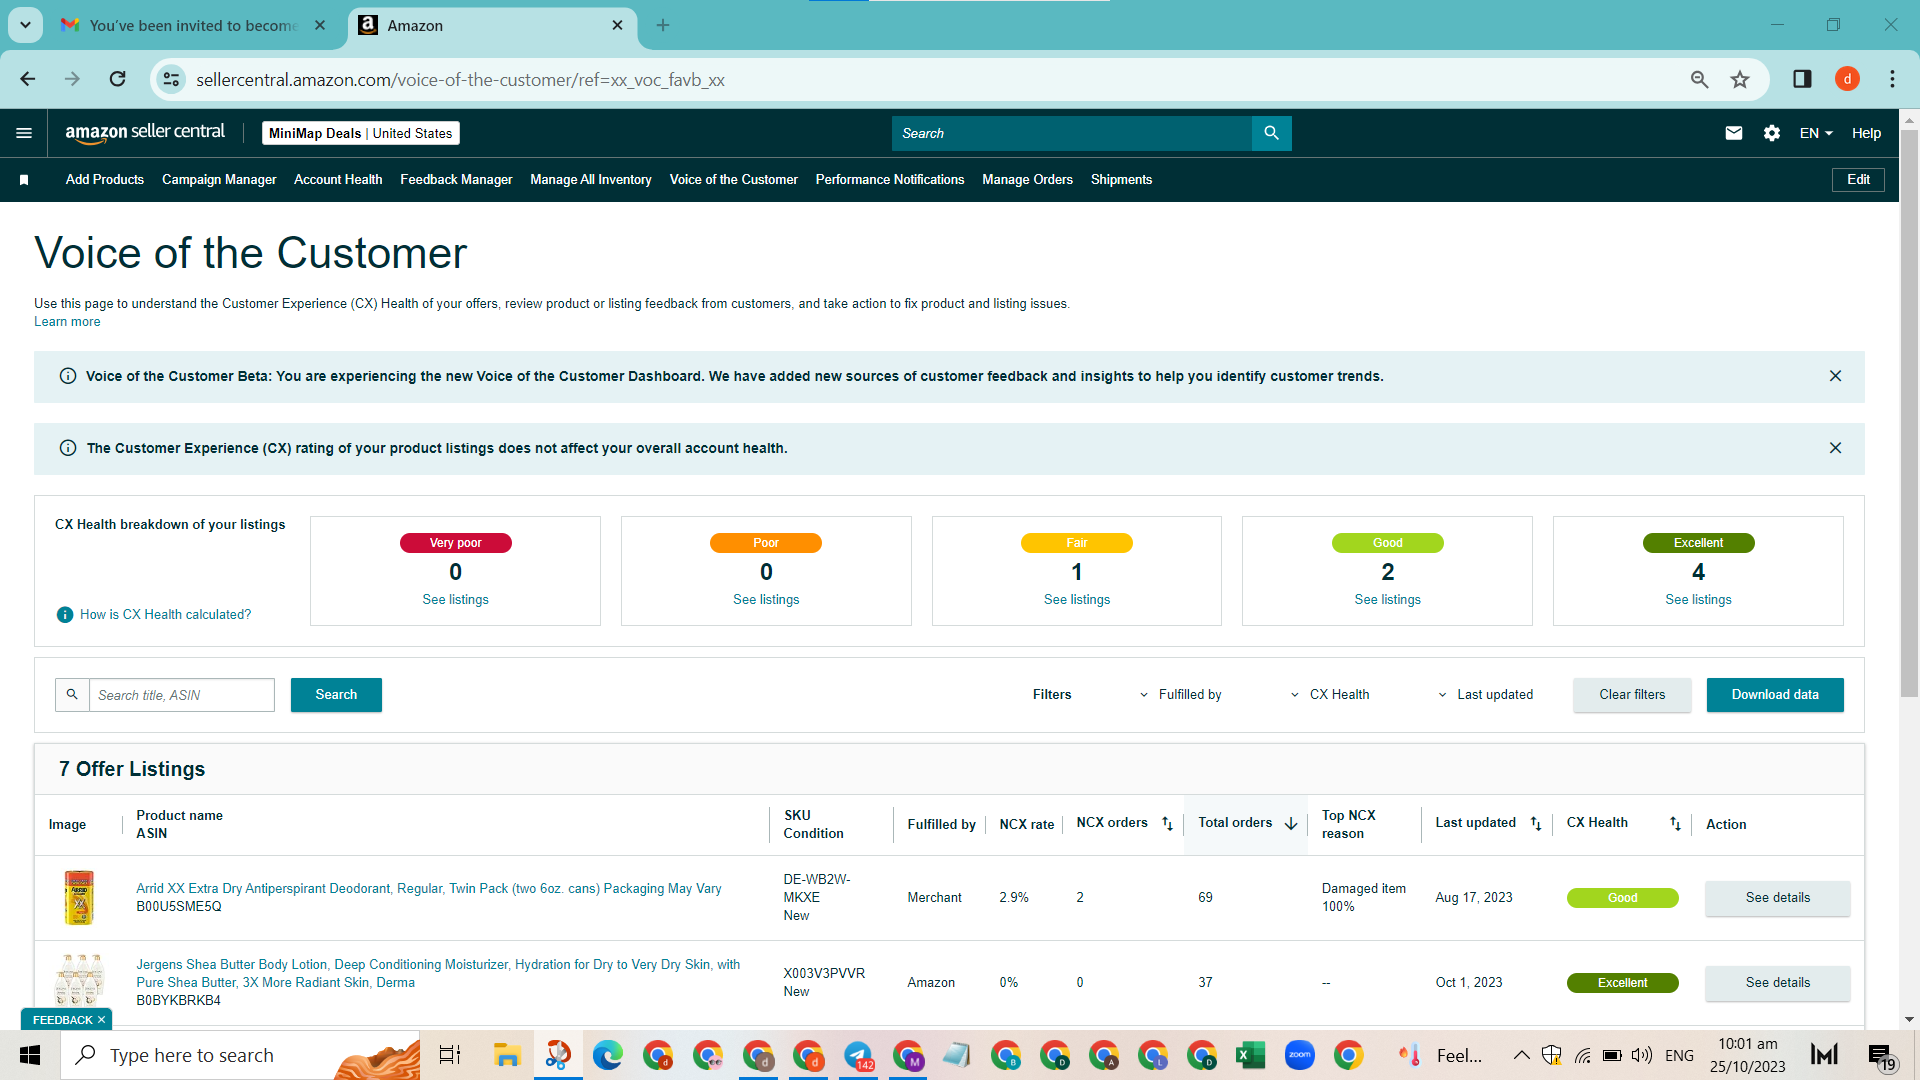Open Shipments menu item
Viewport: 1920px width, 1080px height.
coord(1121,180)
